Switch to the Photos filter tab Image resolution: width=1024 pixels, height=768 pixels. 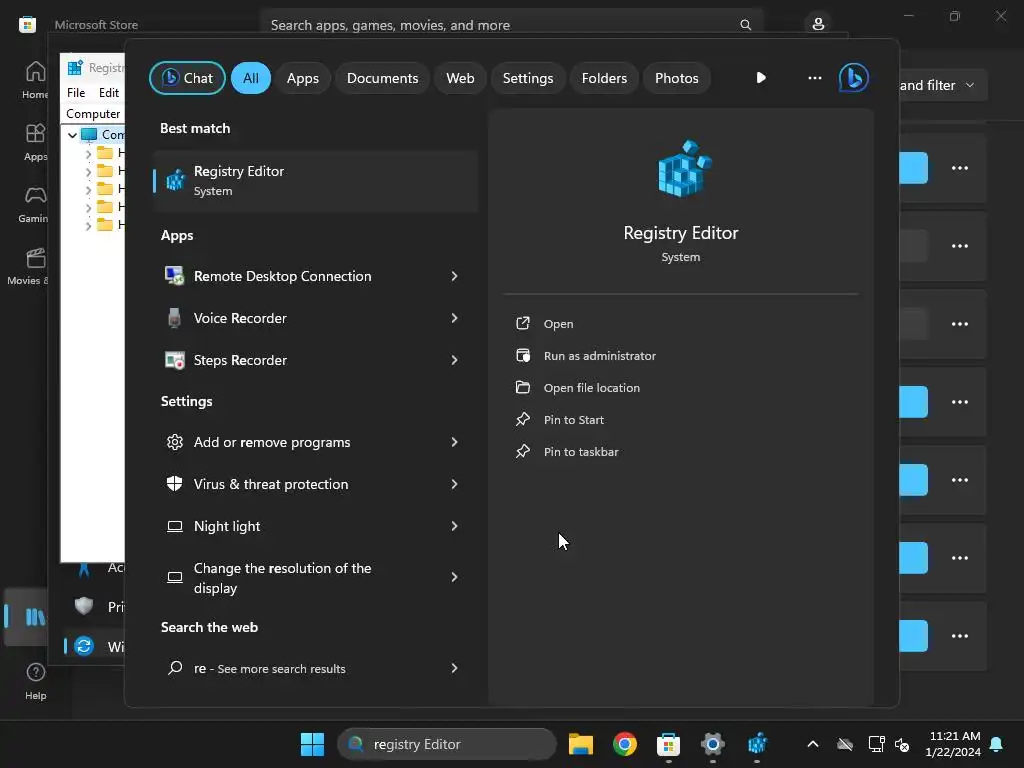(x=677, y=78)
